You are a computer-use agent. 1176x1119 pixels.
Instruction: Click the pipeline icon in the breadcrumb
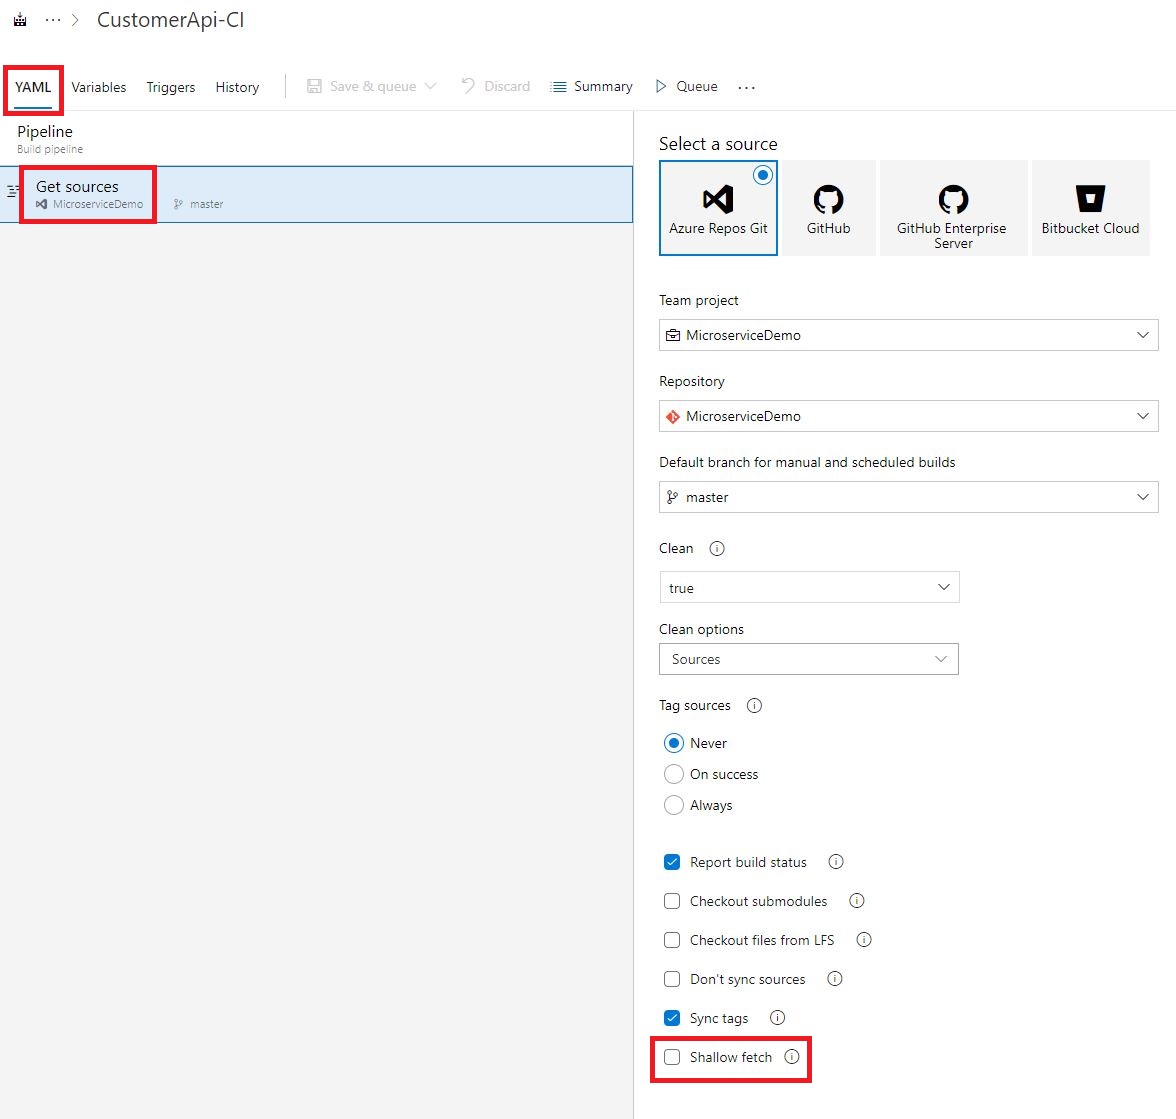click(x=20, y=18)
